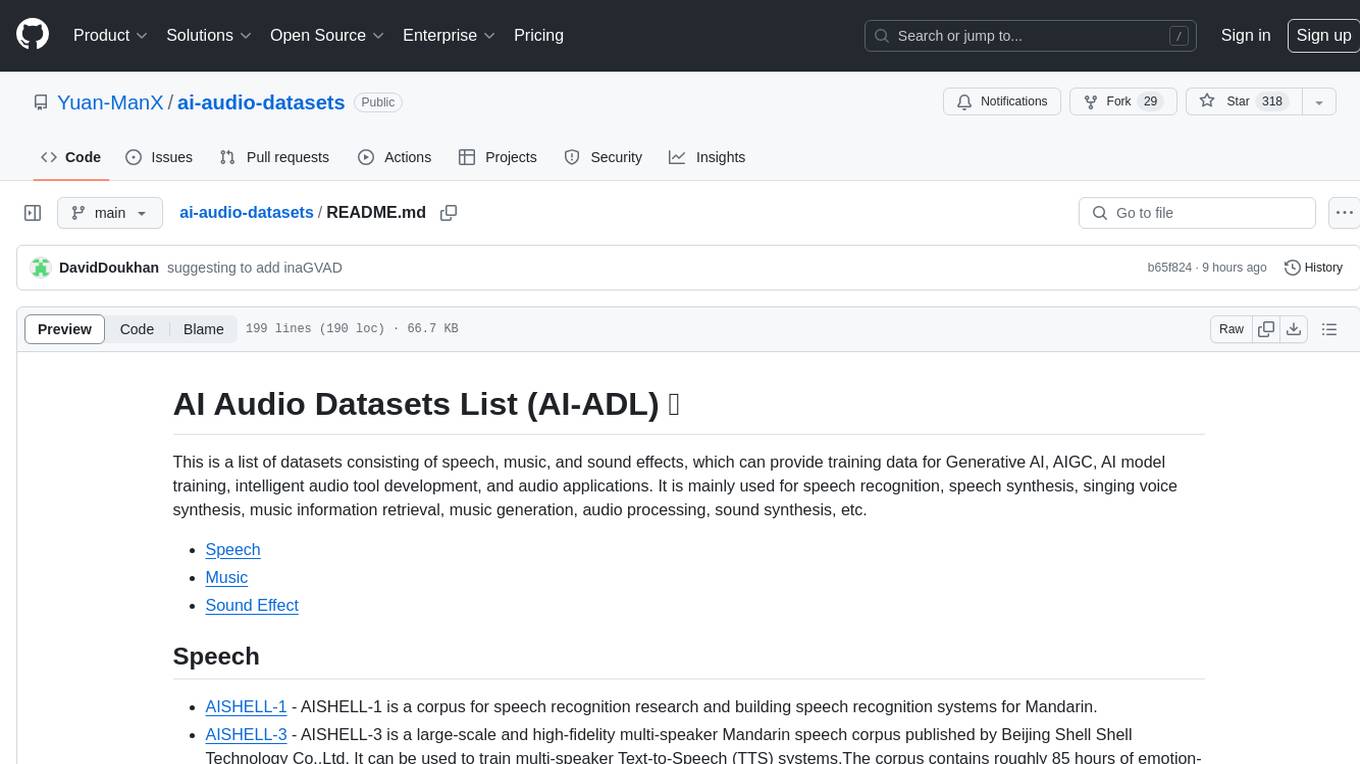Focus the Search or jump to field
1360x764 pixels.
[x=1031, y=36]
